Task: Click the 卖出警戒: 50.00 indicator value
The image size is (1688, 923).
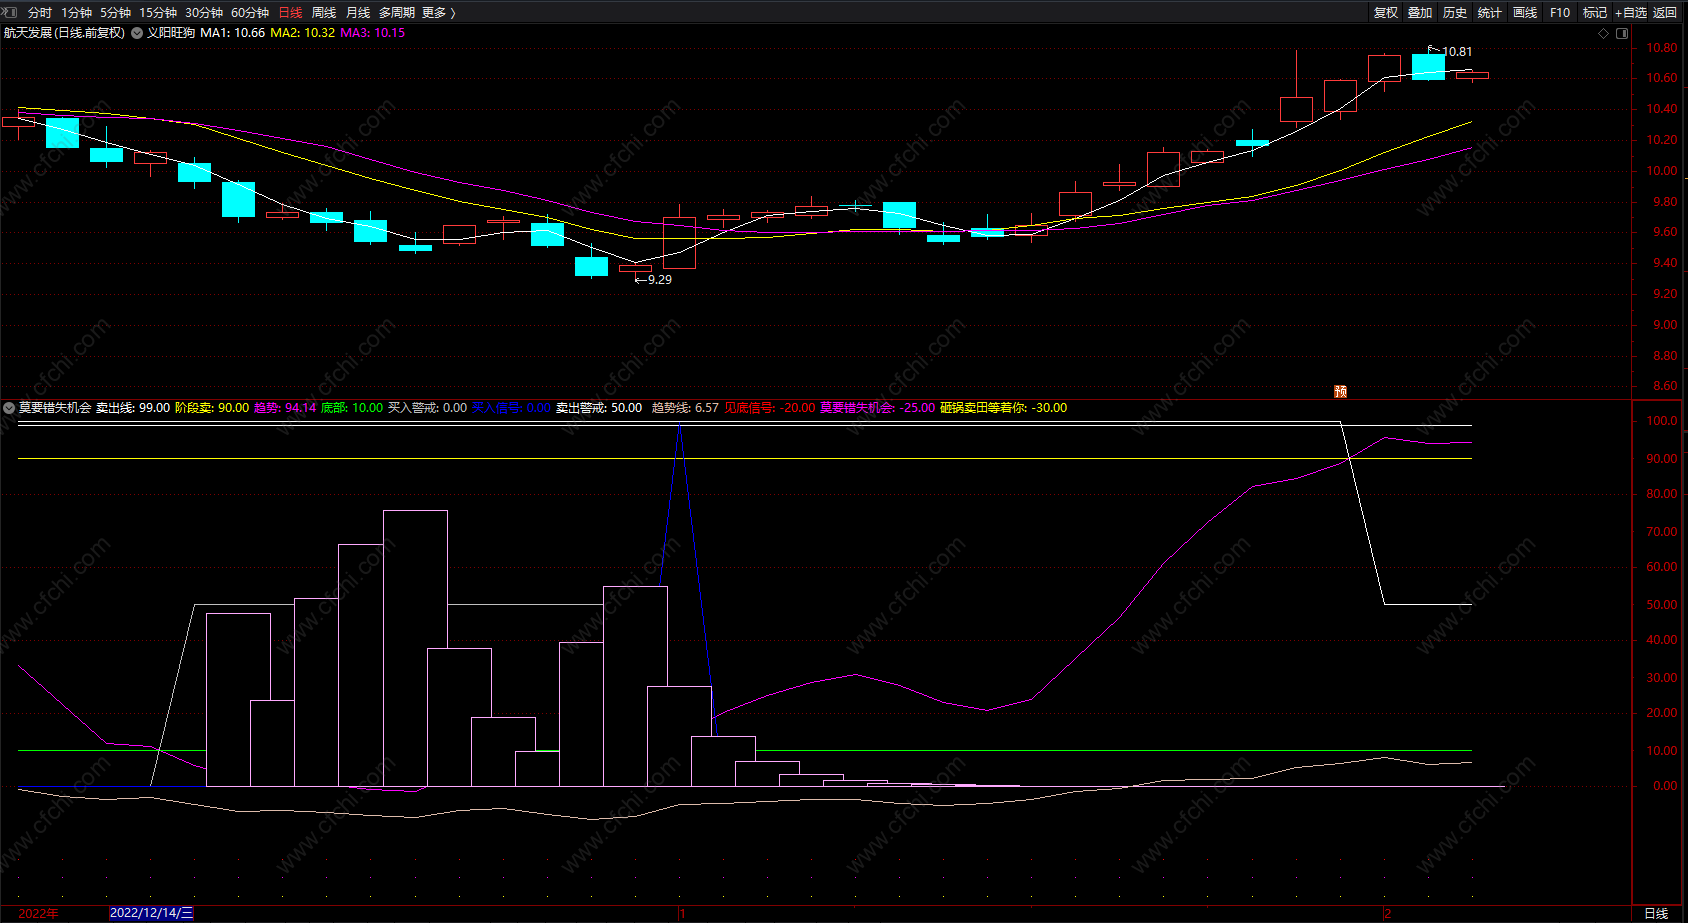Action: (x=599, y=408)
